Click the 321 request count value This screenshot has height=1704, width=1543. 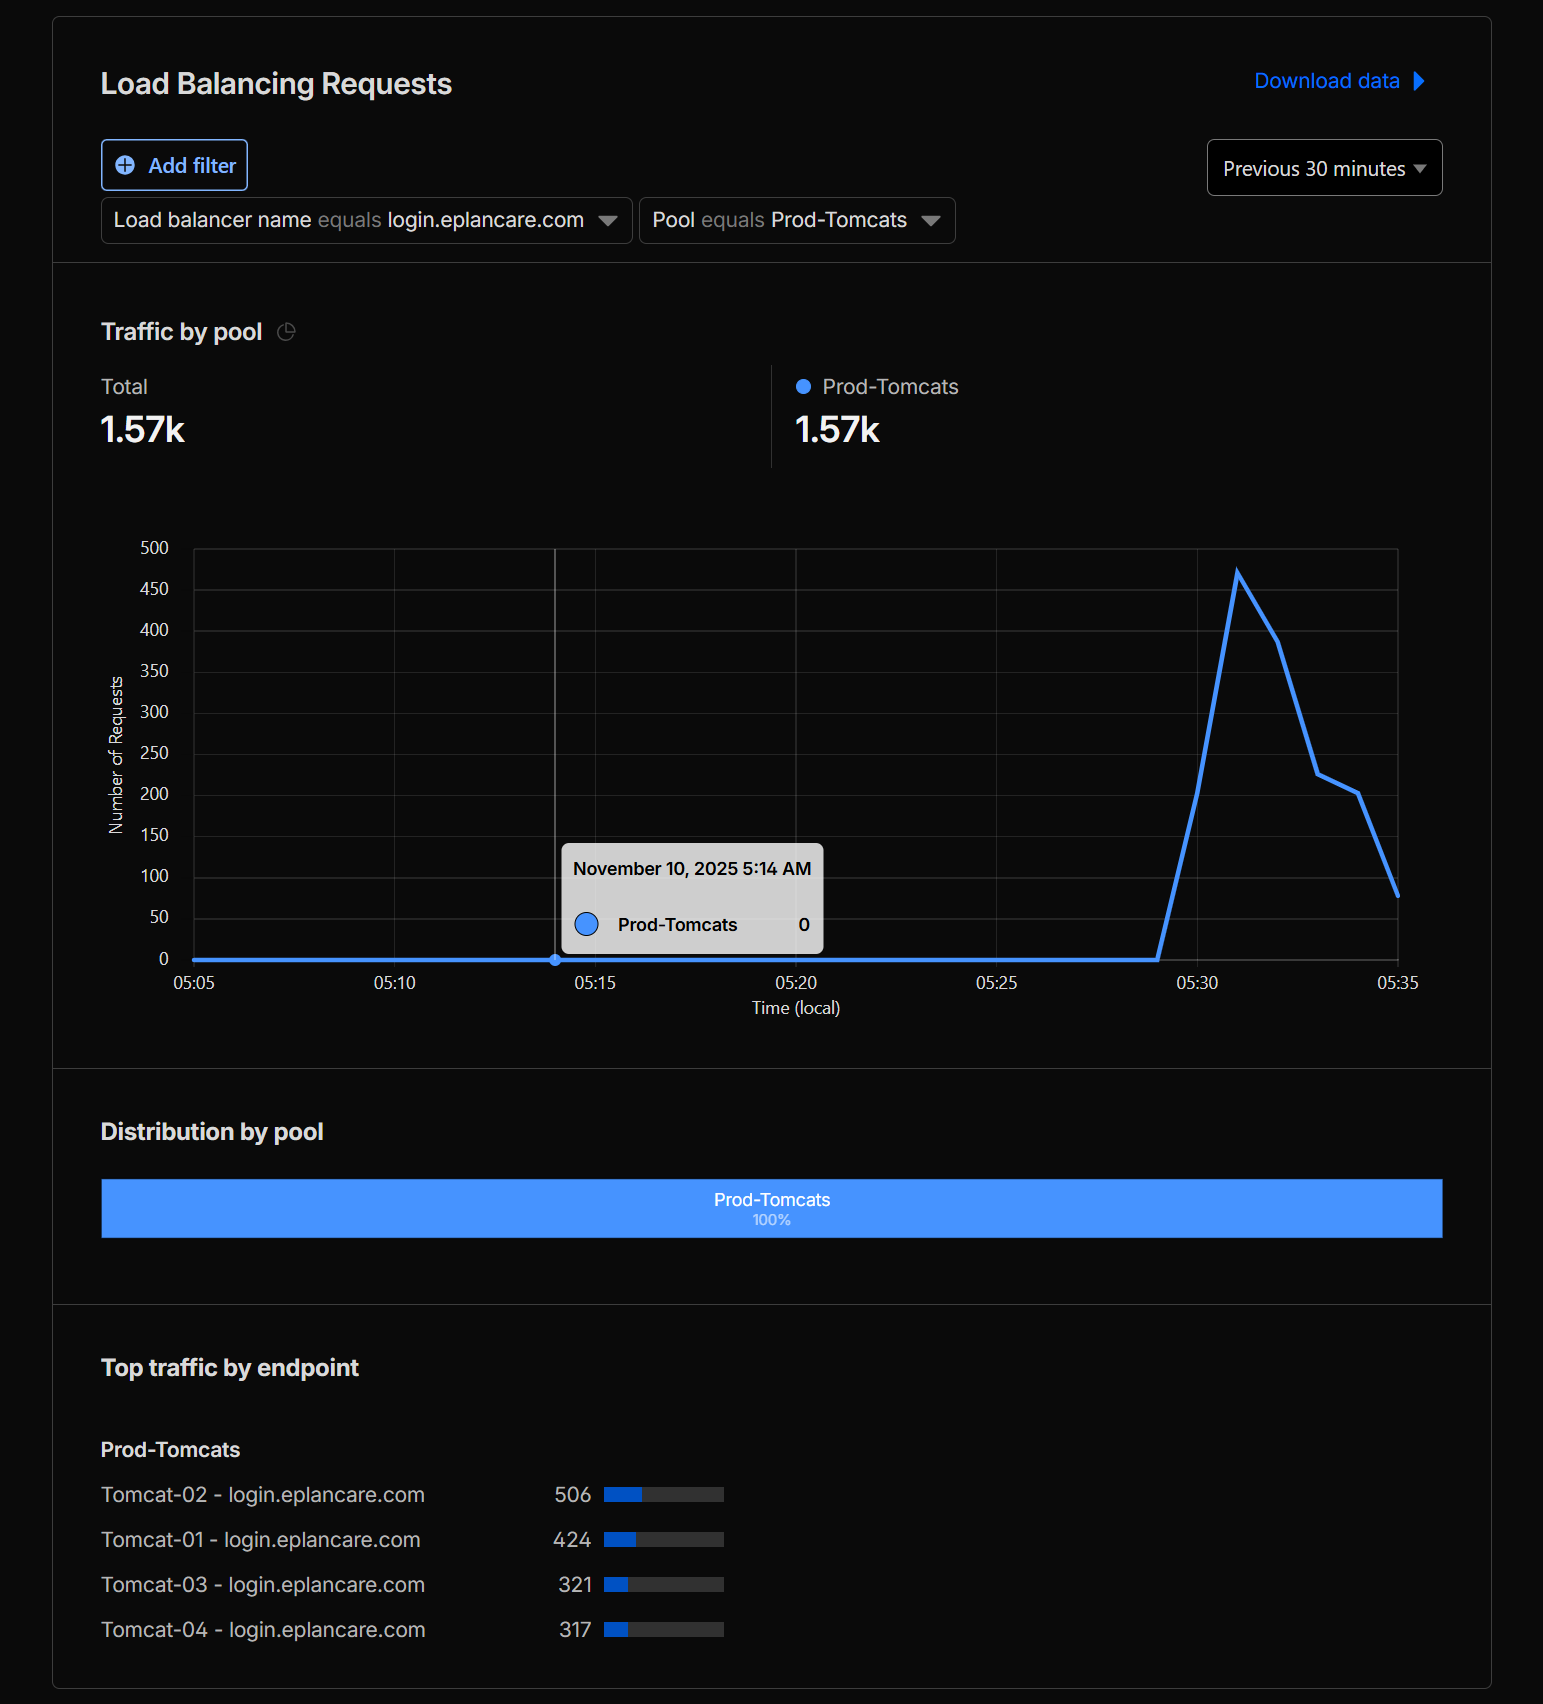[575, 1584]
